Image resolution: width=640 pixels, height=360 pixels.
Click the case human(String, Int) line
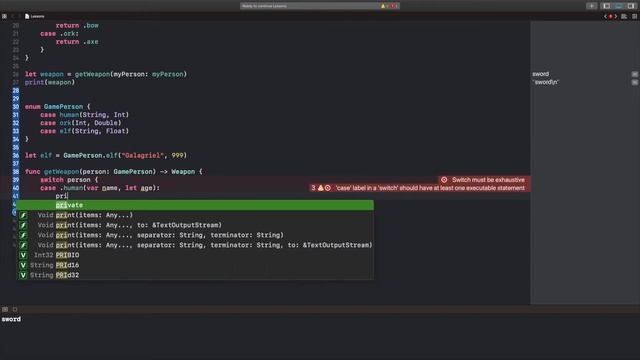(84, 115)
